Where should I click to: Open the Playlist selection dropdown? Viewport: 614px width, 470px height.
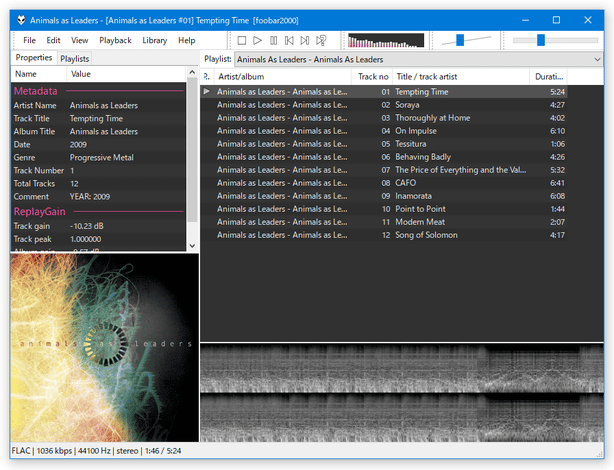[x=418, y=59]
